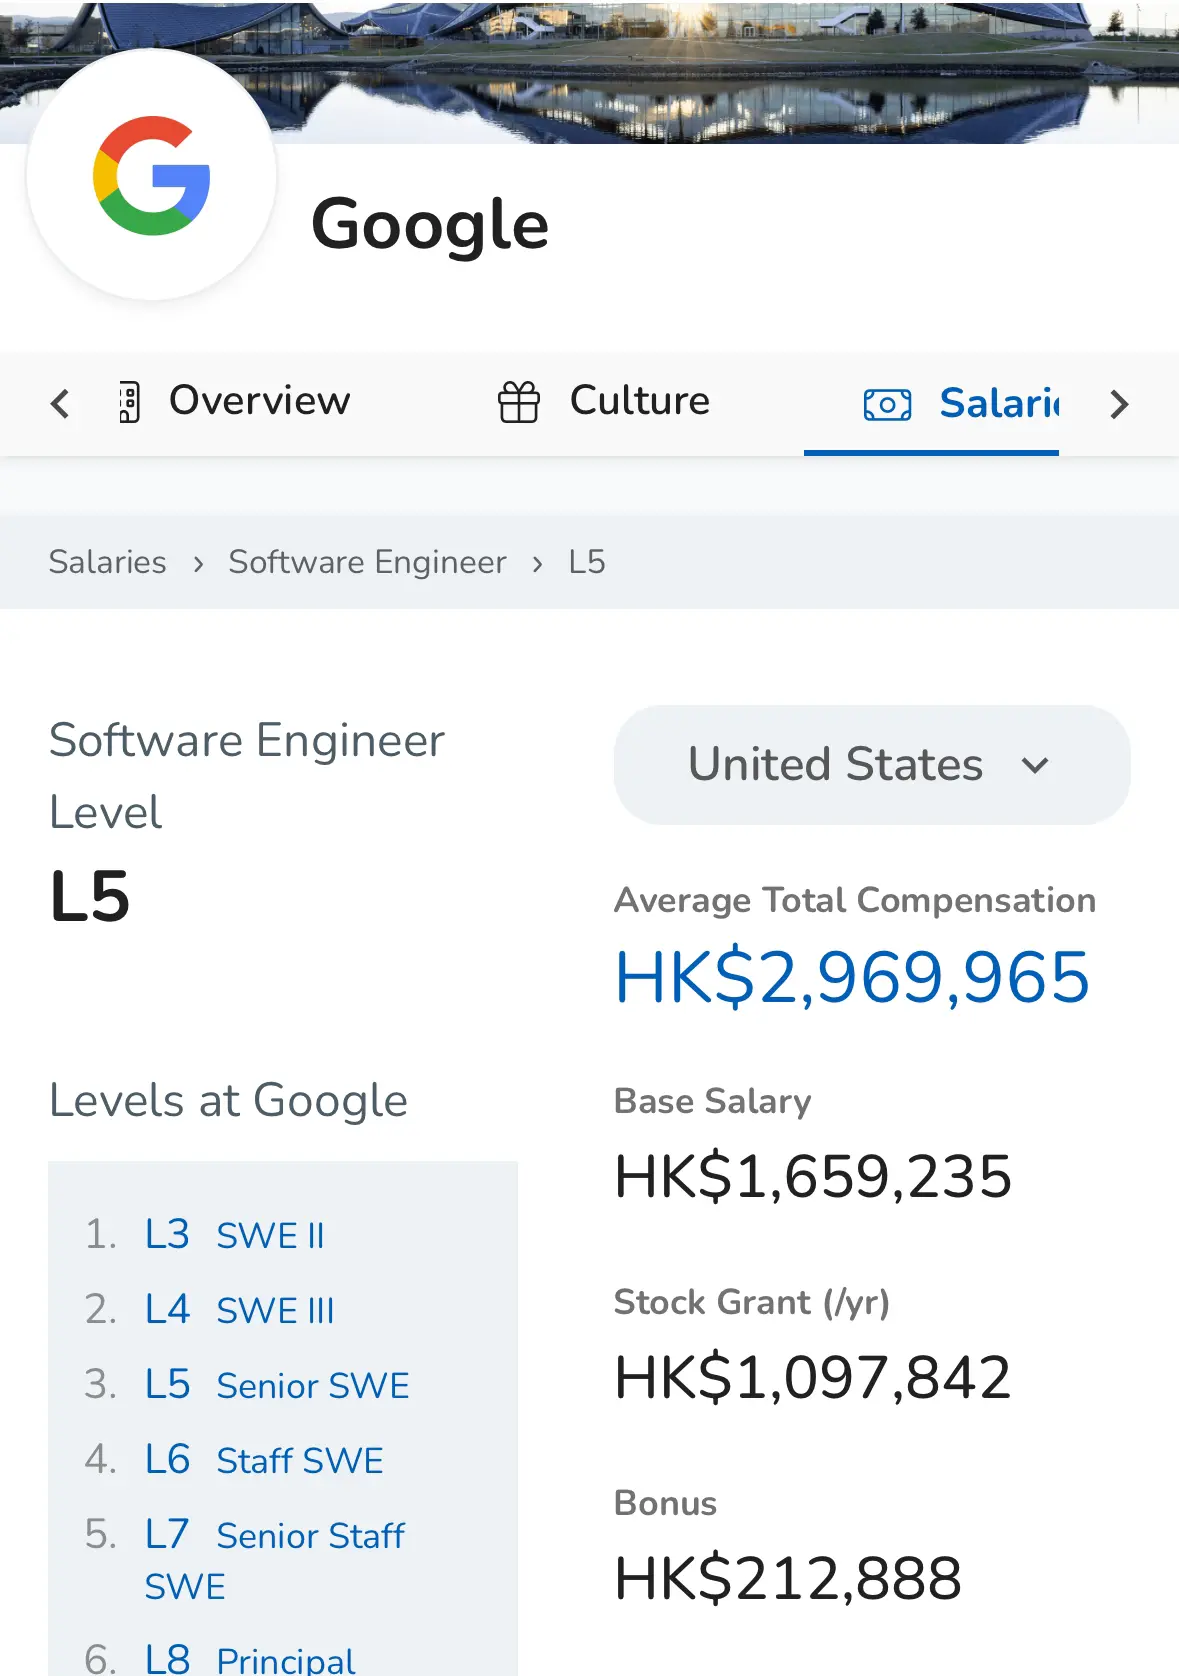Screen dimensions: 1179x1676
Task: Switch to the Culture tab
Action: pyautogui.click(x=639, y=401)
